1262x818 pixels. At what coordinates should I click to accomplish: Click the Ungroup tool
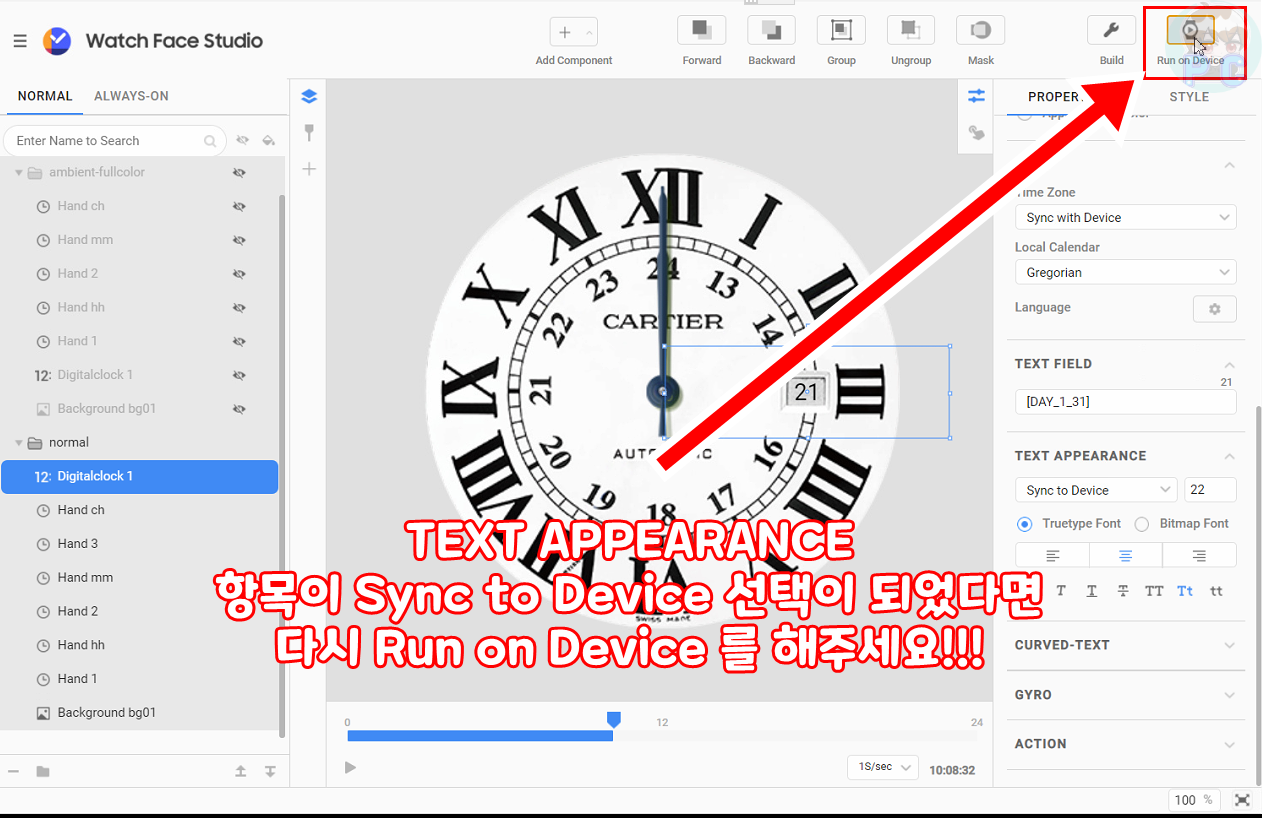coord(910,31)
